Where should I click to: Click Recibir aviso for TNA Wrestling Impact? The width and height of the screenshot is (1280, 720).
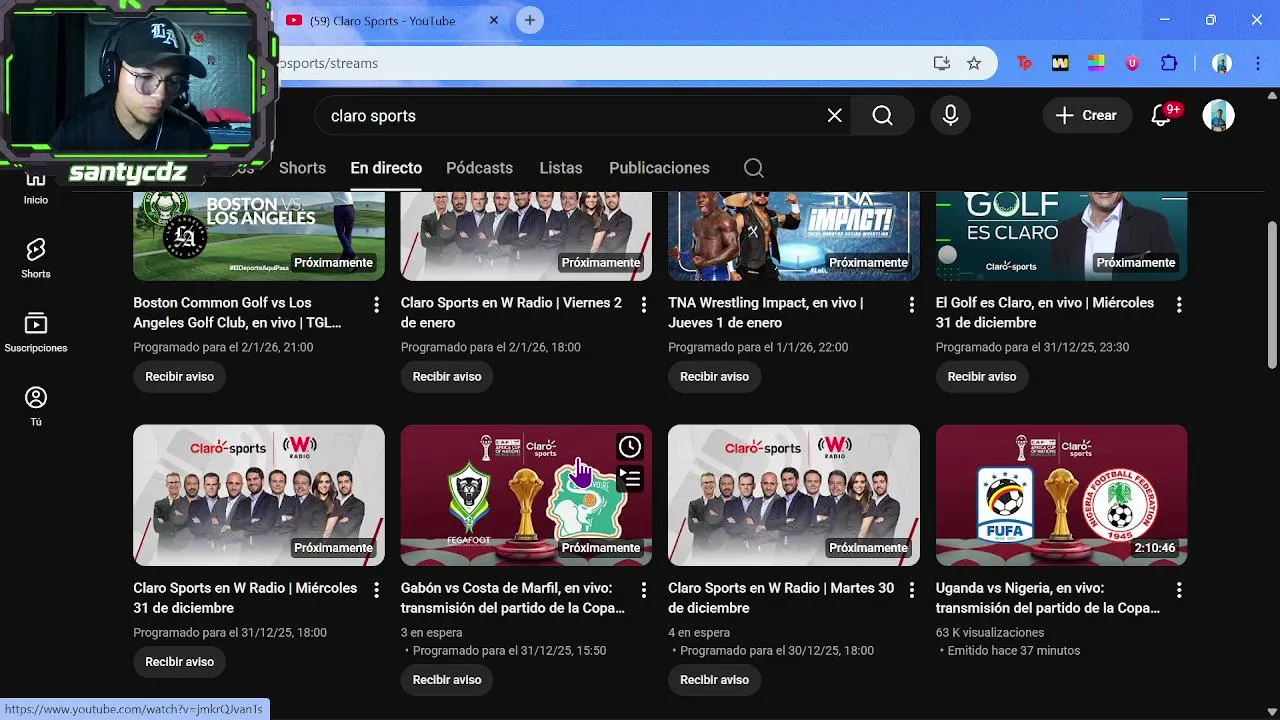(x=714, y=376)
